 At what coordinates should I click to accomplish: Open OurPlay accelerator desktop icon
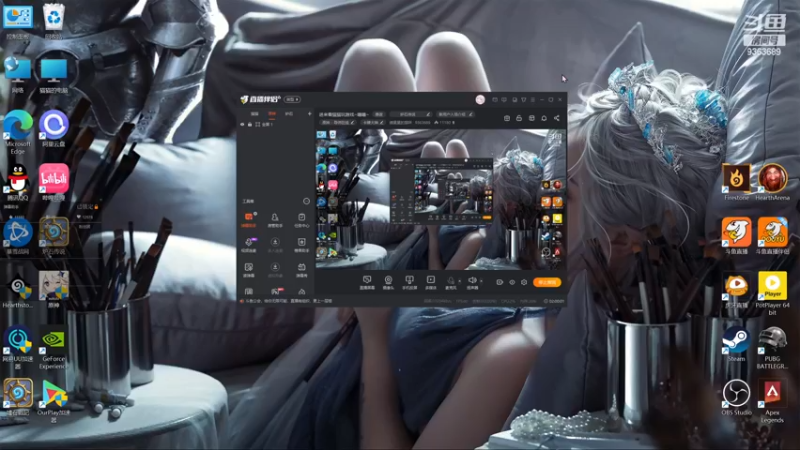[x=54, y=401]
